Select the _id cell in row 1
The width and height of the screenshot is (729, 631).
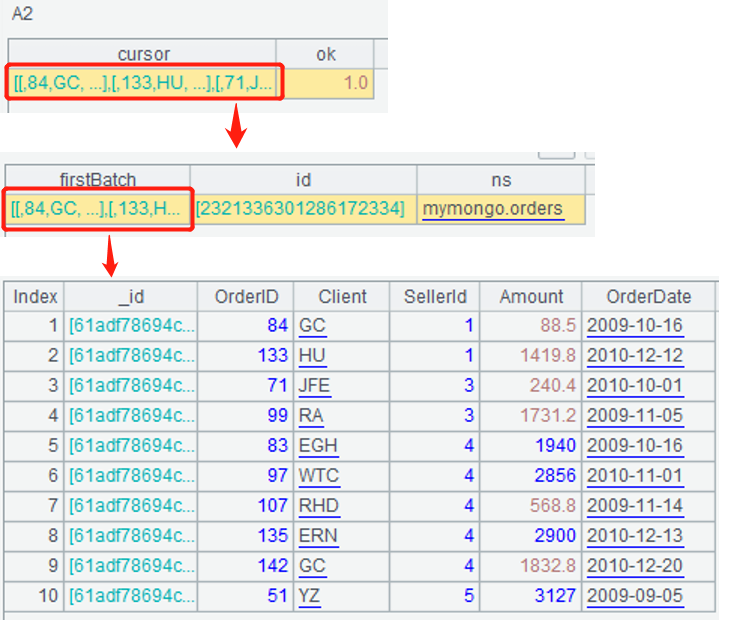click(133, 326)
